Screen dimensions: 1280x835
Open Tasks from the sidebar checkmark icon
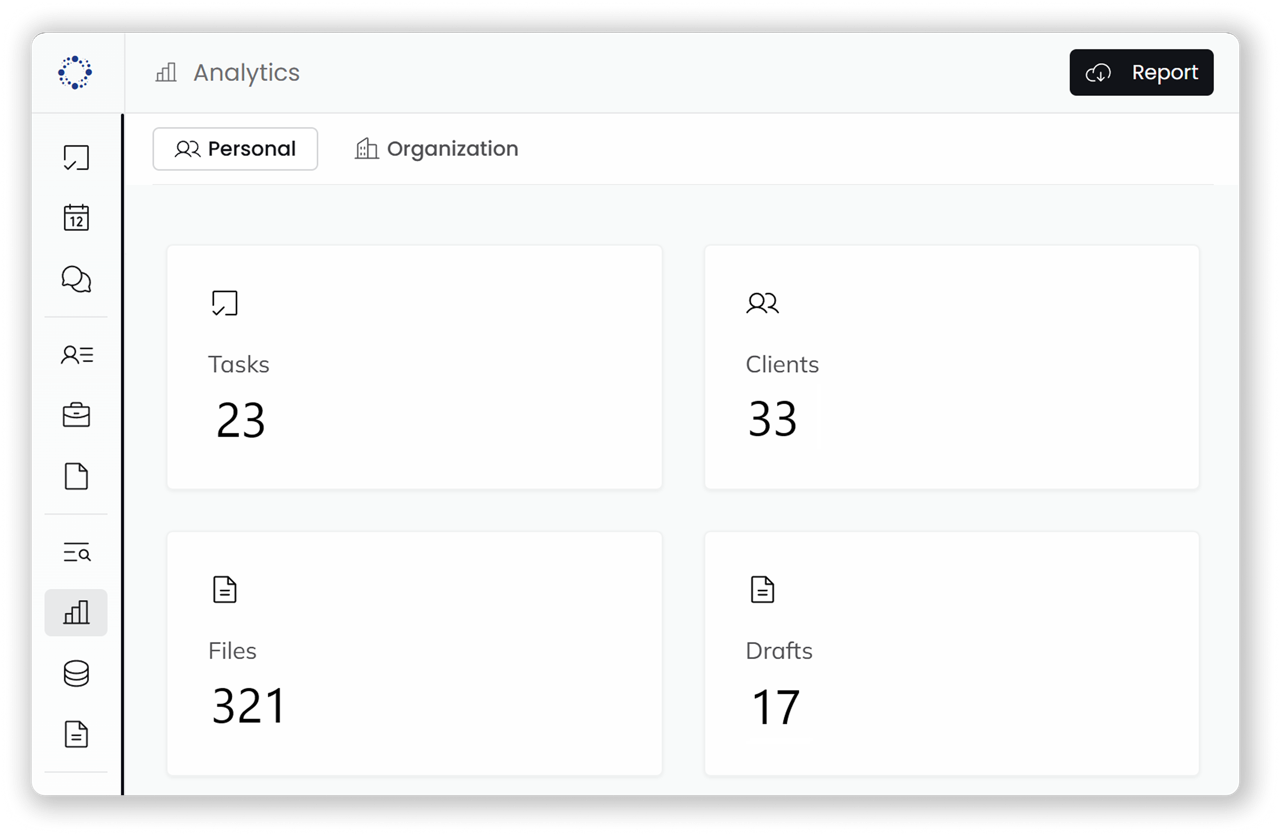[76, 158]
